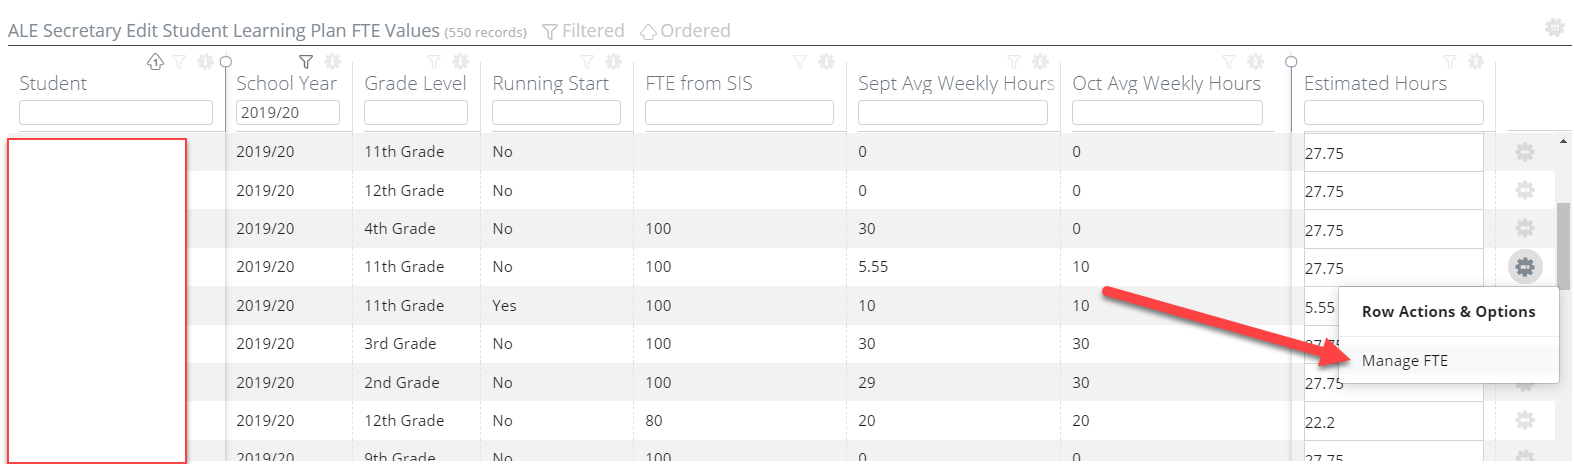Focus the Student column search field
Screen dimensions: 1574x464
[x=116, y=113]
